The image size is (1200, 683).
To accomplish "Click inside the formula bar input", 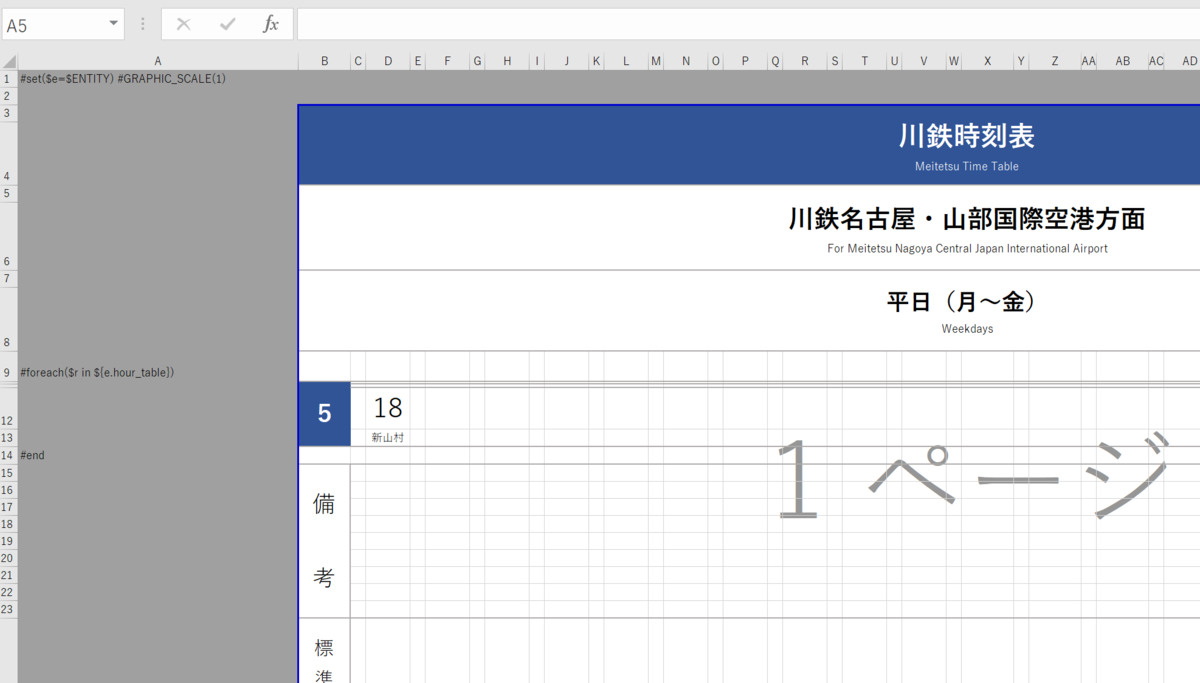I will [x=748, y=25].
